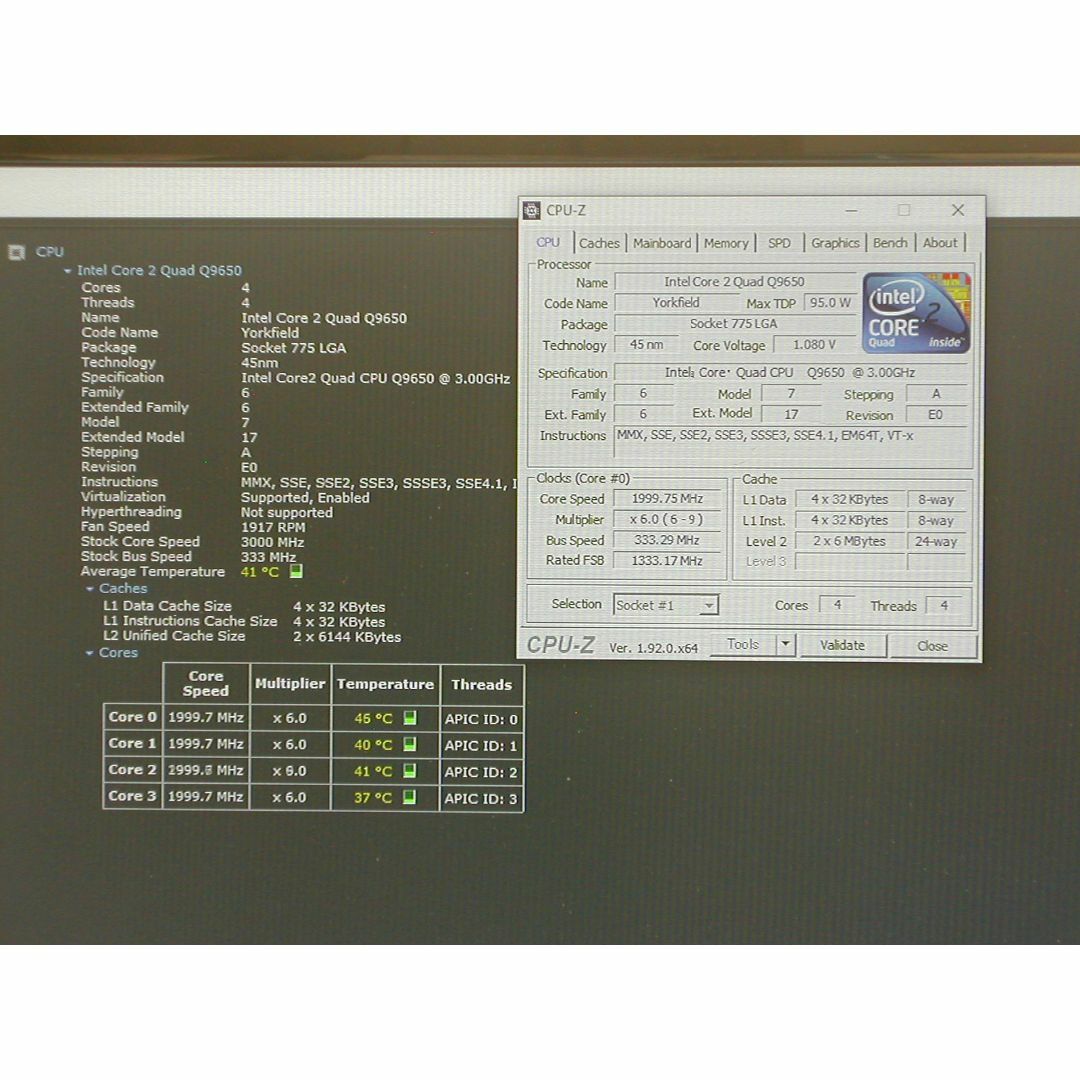The width and height of the screenshot is (1080, 1080).
Task: Collapse the Cores section in Speccy
Action: pyautogui.click(x=90, y=653)
